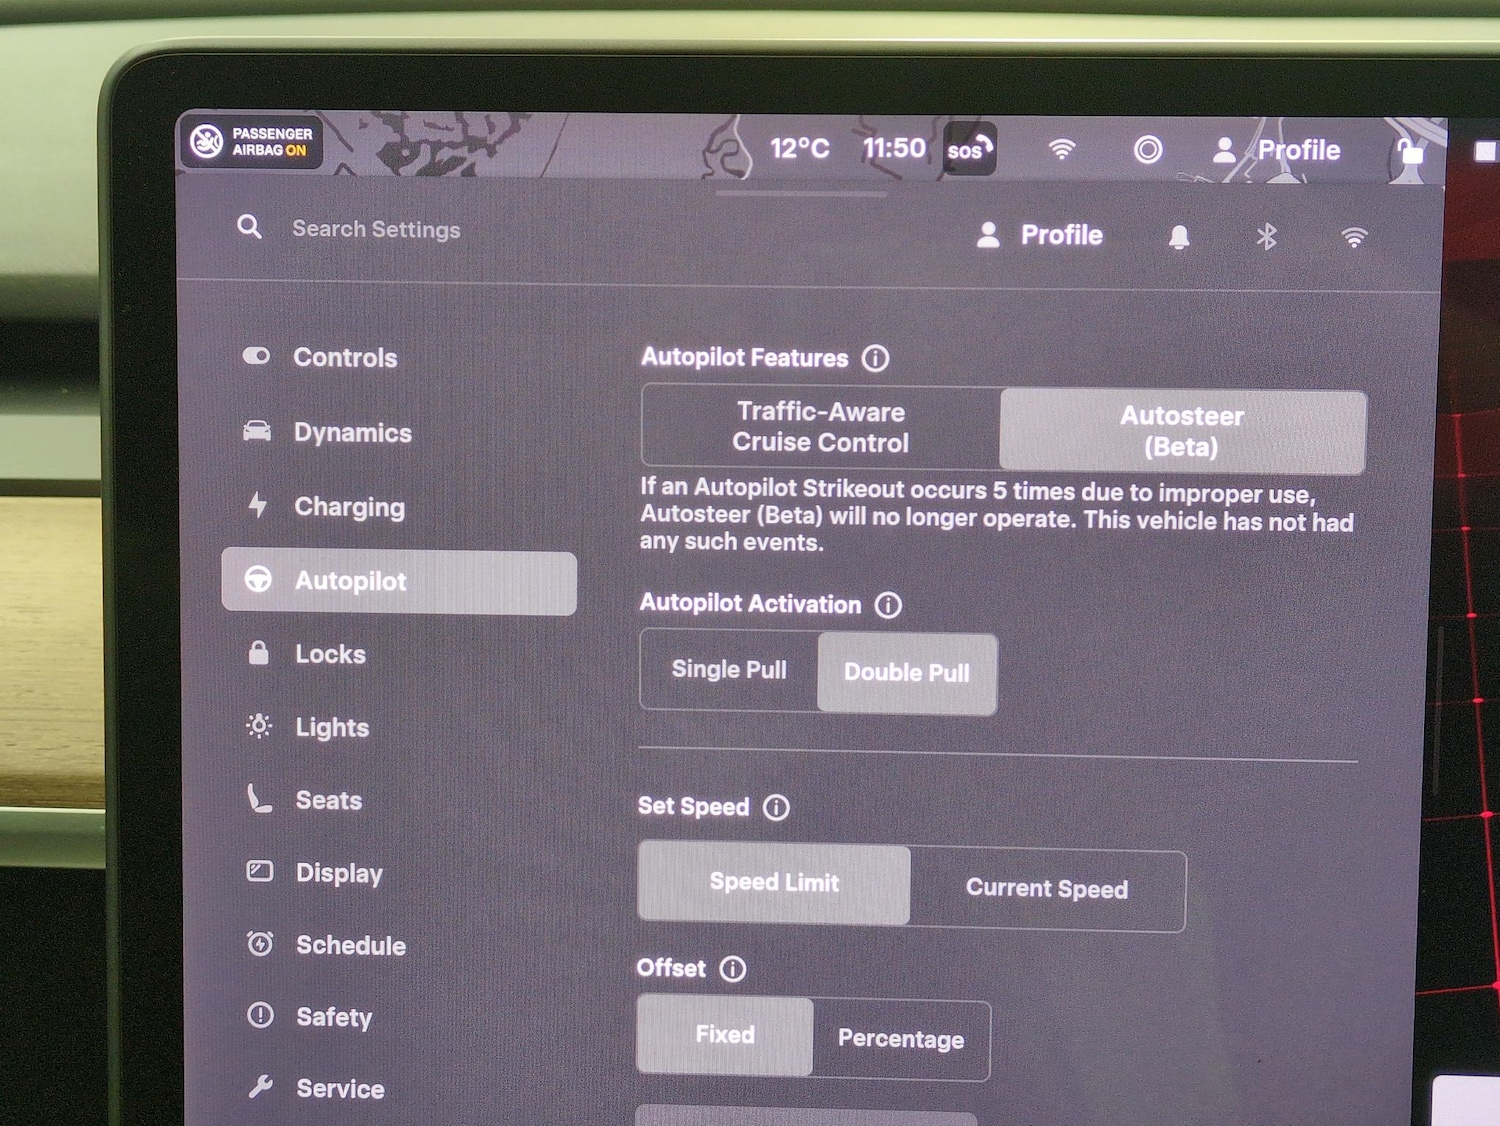Select Traffic-Aware Cruise Control mode
The image size is (1500, 1126).
point(820,428)
